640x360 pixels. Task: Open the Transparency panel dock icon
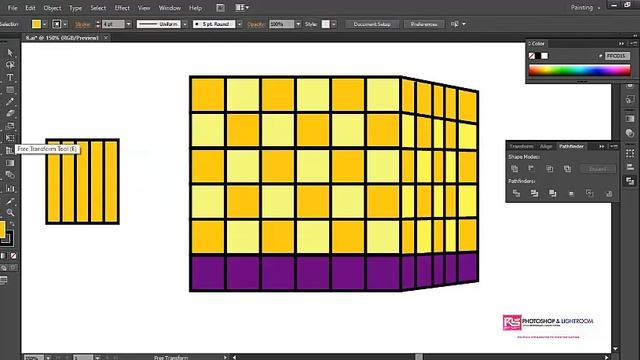630,133
